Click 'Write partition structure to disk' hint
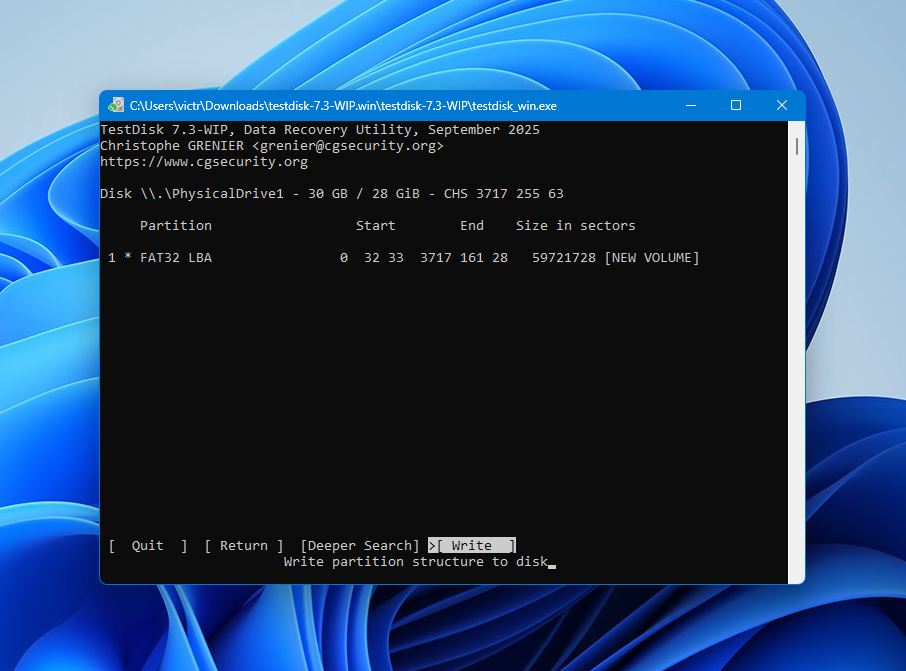Image resolution: width=906 pixels, height=671 pixels. (x=415, y=562)
